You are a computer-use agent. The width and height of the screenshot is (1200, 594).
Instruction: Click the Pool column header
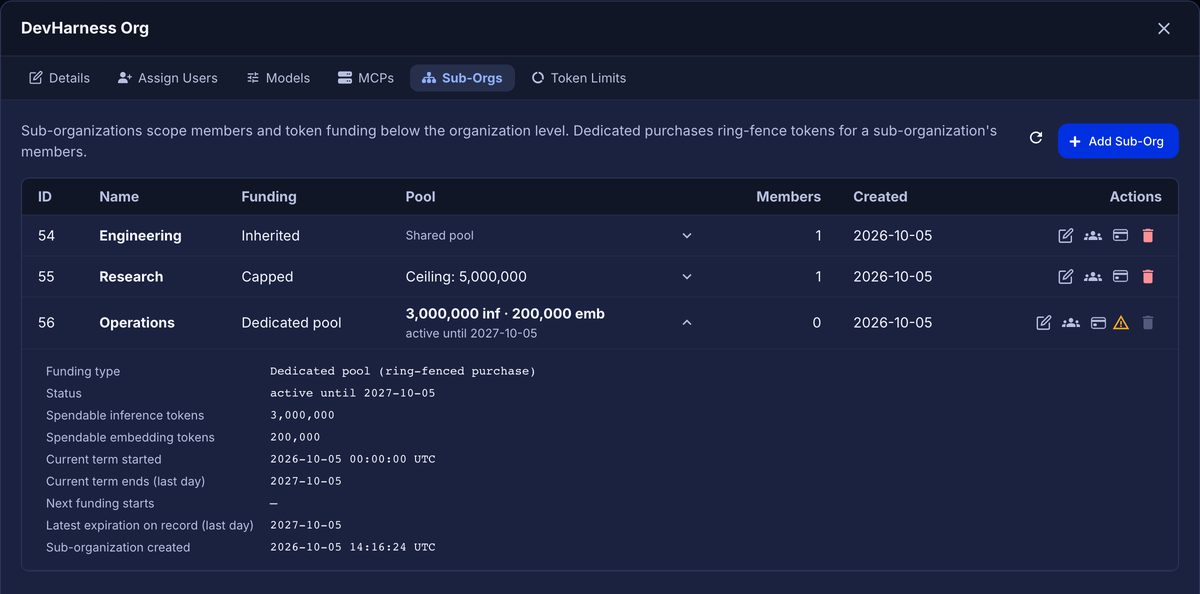[420, 197]
